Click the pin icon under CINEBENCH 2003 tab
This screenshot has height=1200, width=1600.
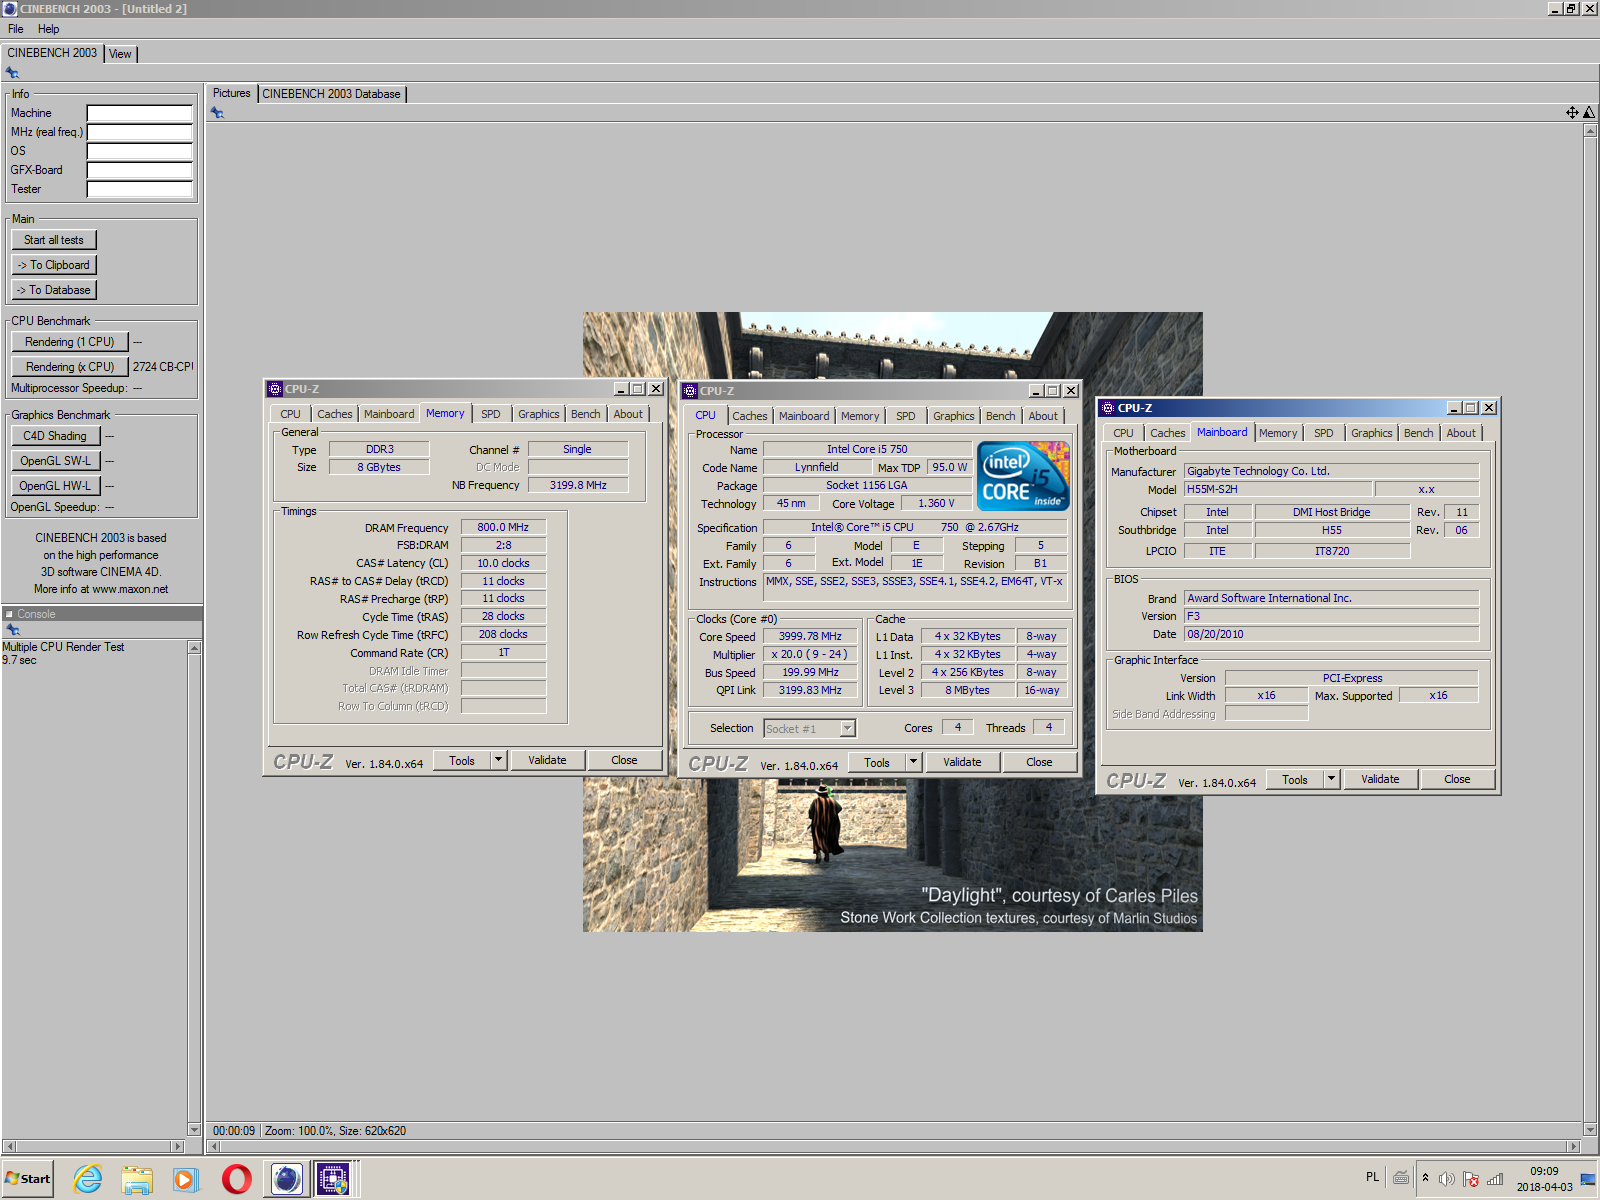pos(12,73)
